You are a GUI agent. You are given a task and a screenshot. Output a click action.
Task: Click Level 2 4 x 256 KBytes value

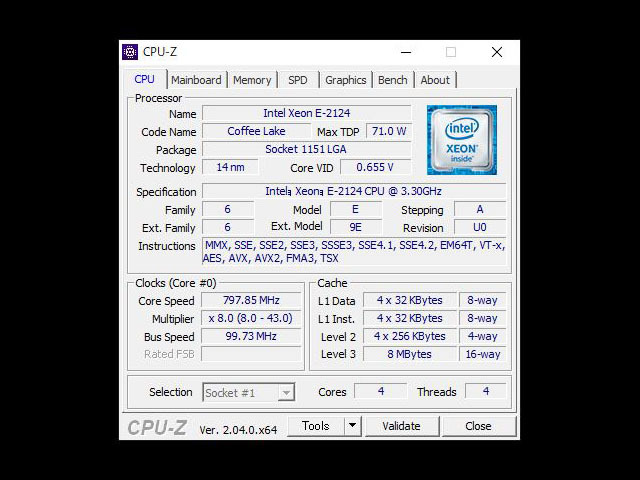410,336
